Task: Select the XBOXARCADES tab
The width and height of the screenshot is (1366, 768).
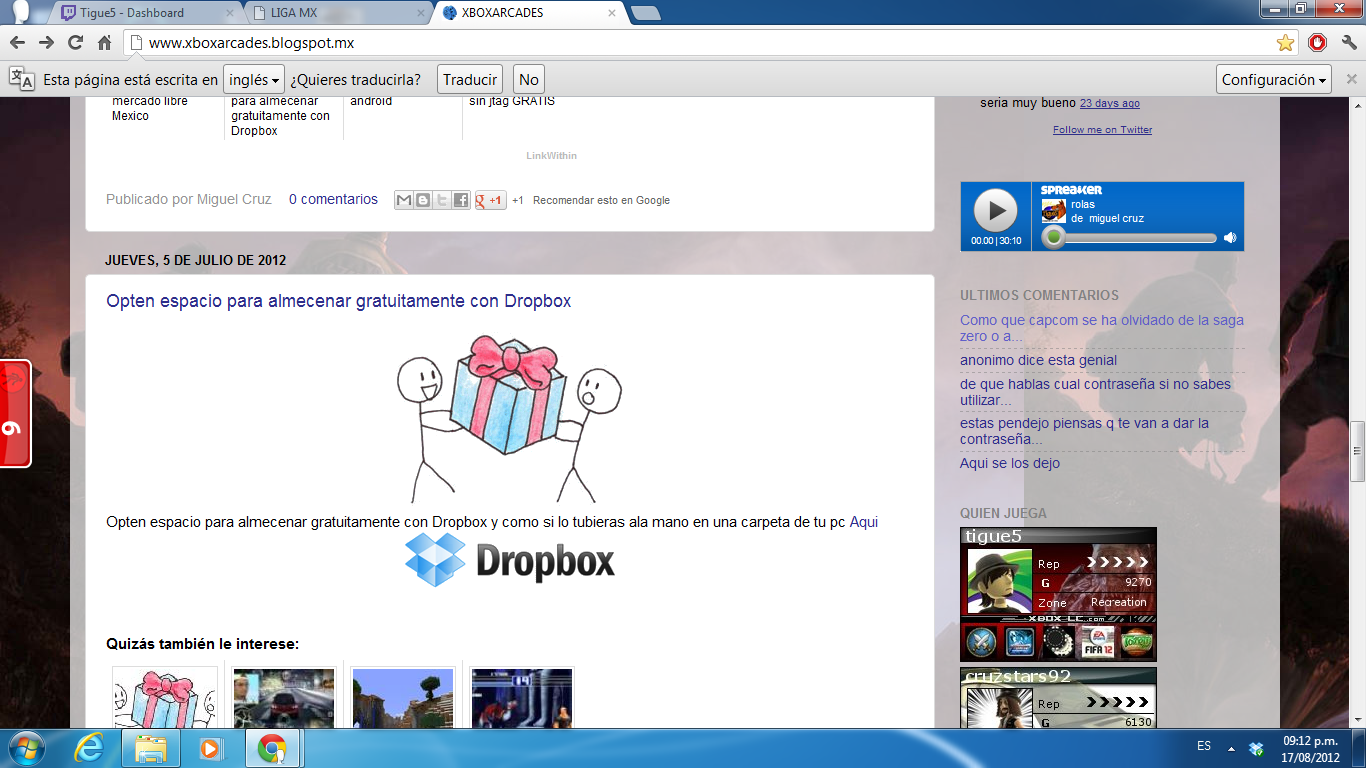Action: click(525, 13)
